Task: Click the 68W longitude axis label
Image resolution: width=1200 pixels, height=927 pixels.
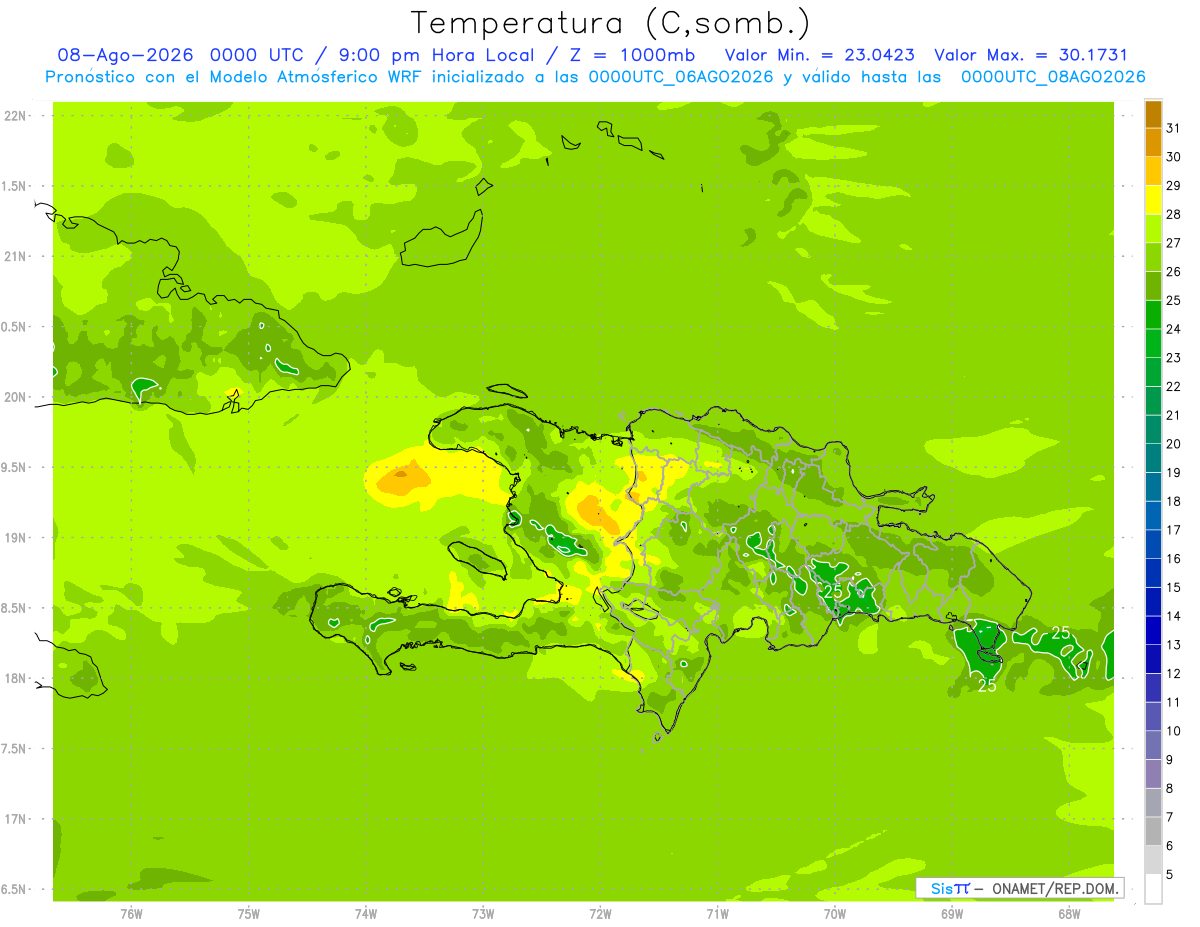Action: click(1069, 914)
